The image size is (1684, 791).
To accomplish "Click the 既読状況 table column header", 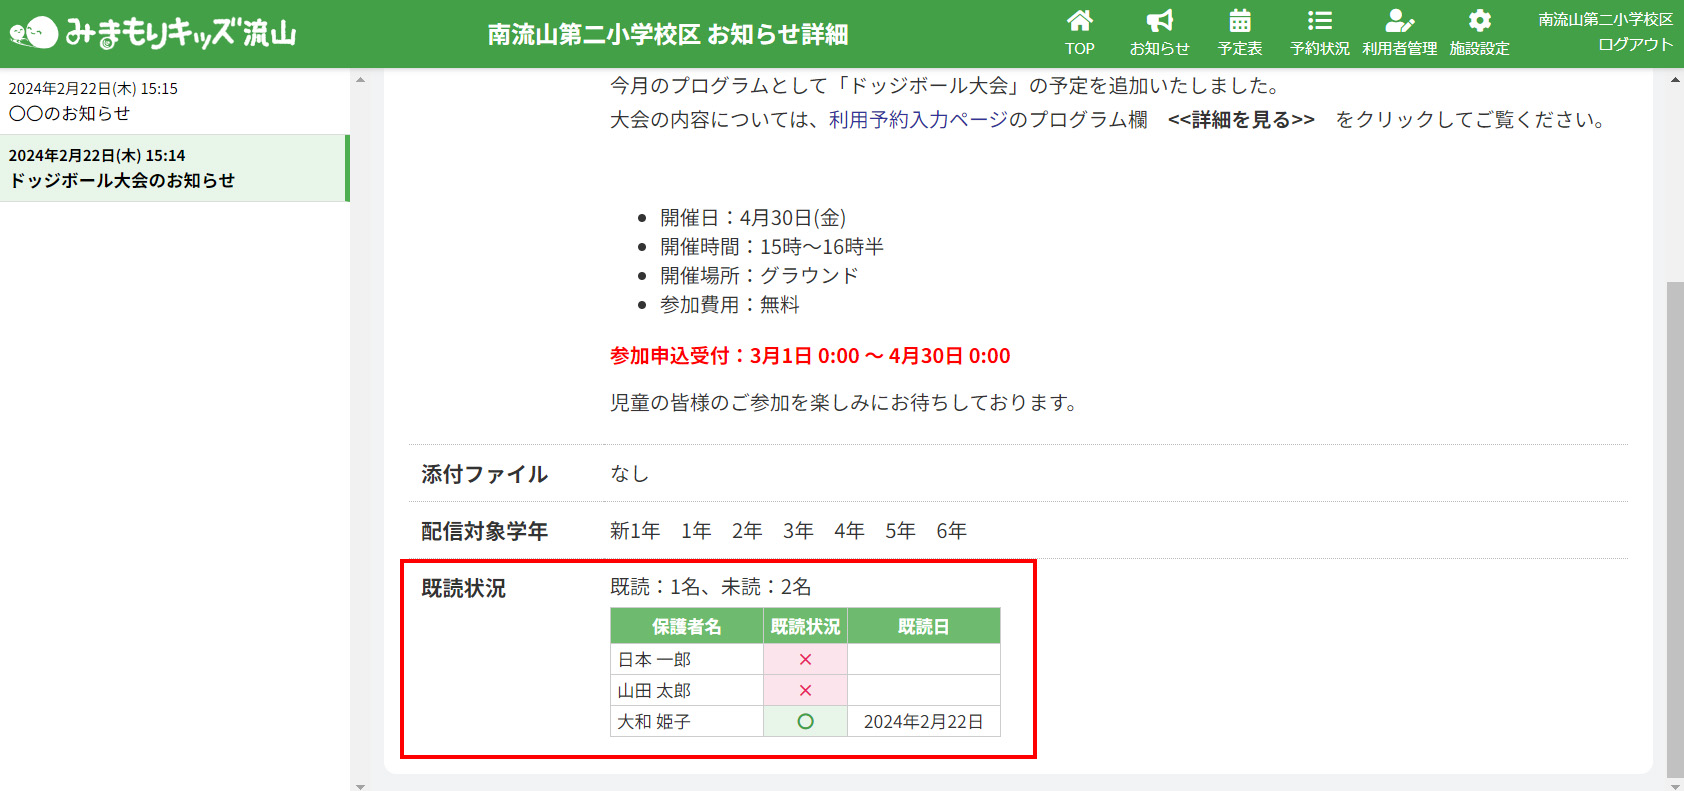I will pos(805,626).
